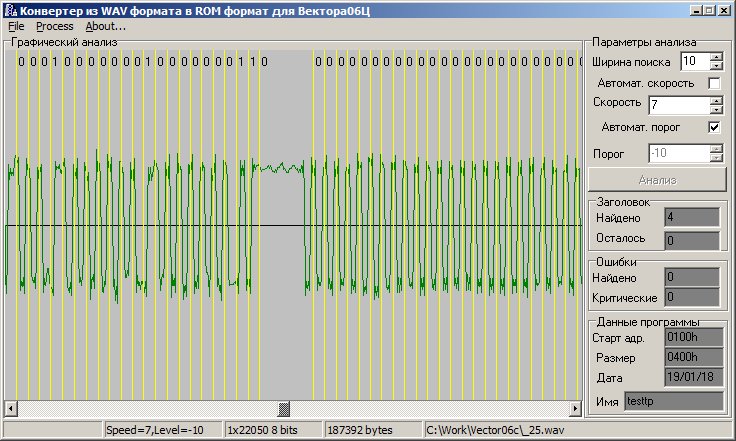
Task: Decrease Скорость value with down arrow
Action: (715, 109)
